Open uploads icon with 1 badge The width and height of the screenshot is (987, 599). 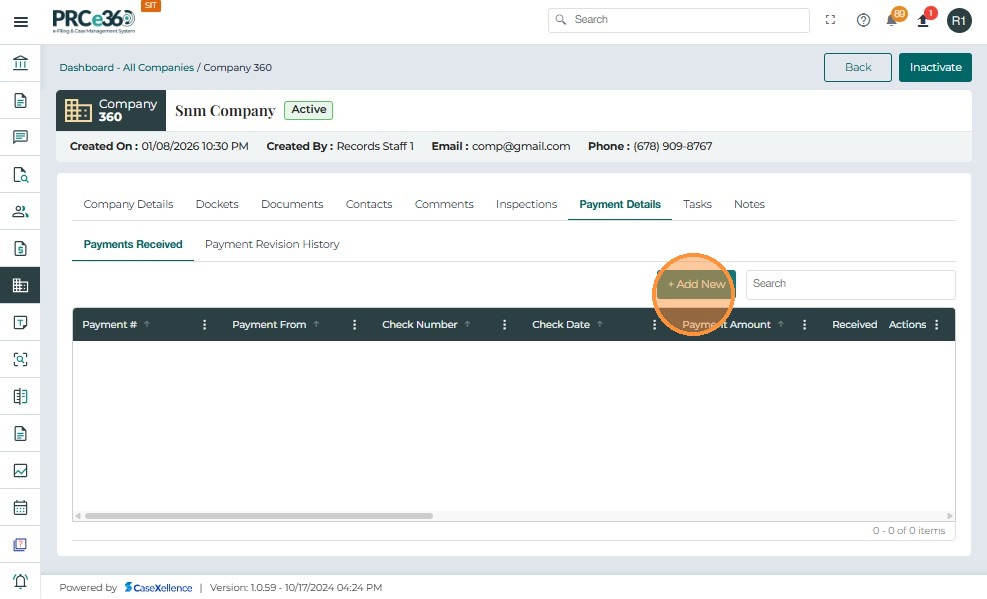click(x=925, y=19)
